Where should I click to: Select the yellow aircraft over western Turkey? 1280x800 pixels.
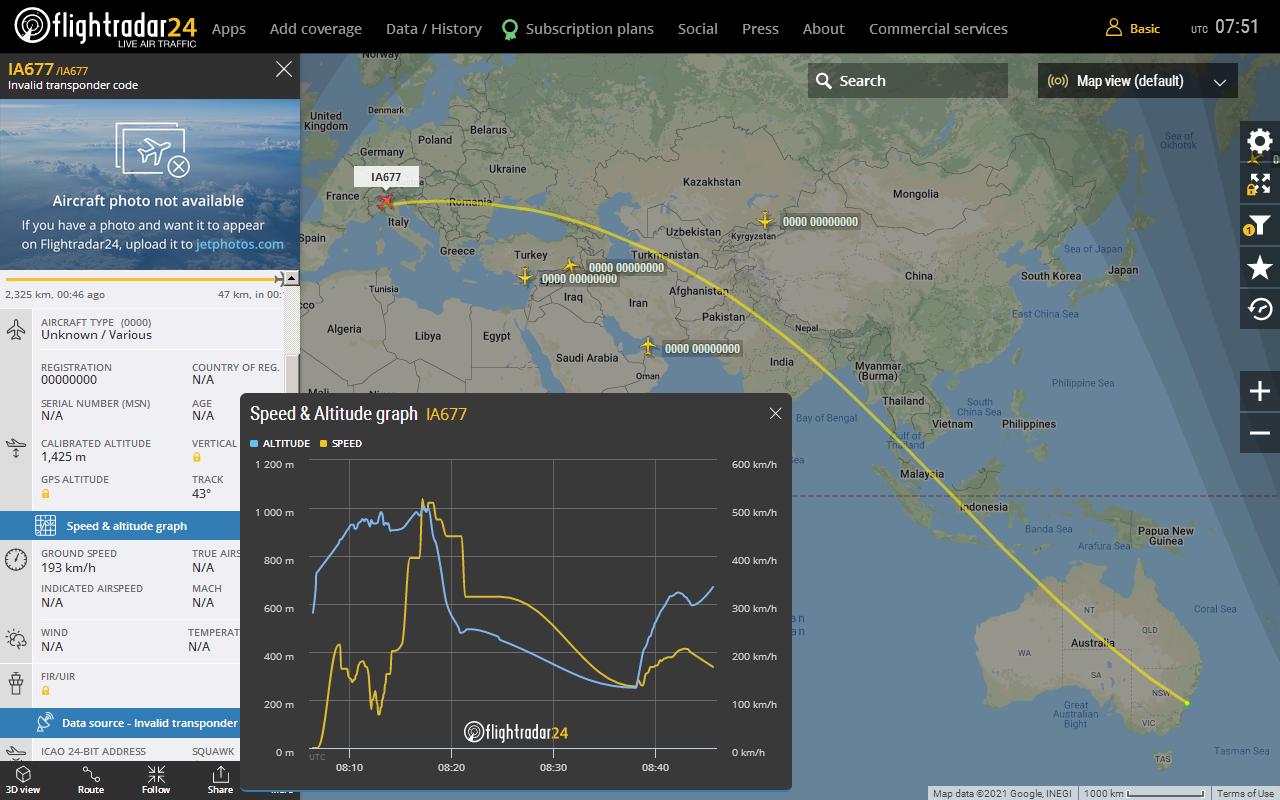click(525, 275)
